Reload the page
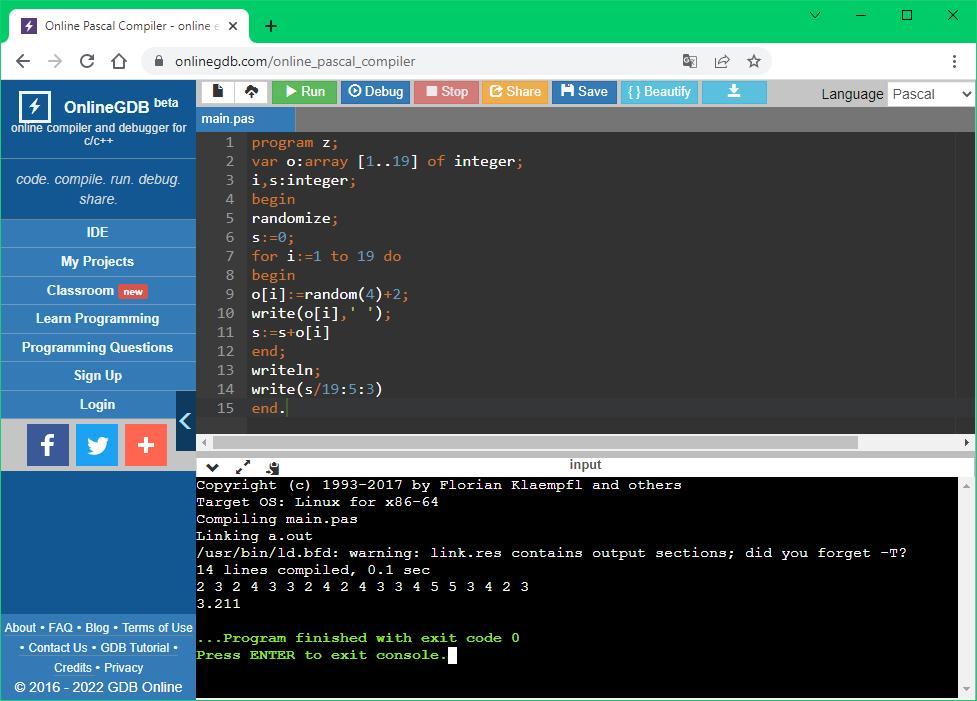Screen dimensions: 977x701 (x=87, y=61)
